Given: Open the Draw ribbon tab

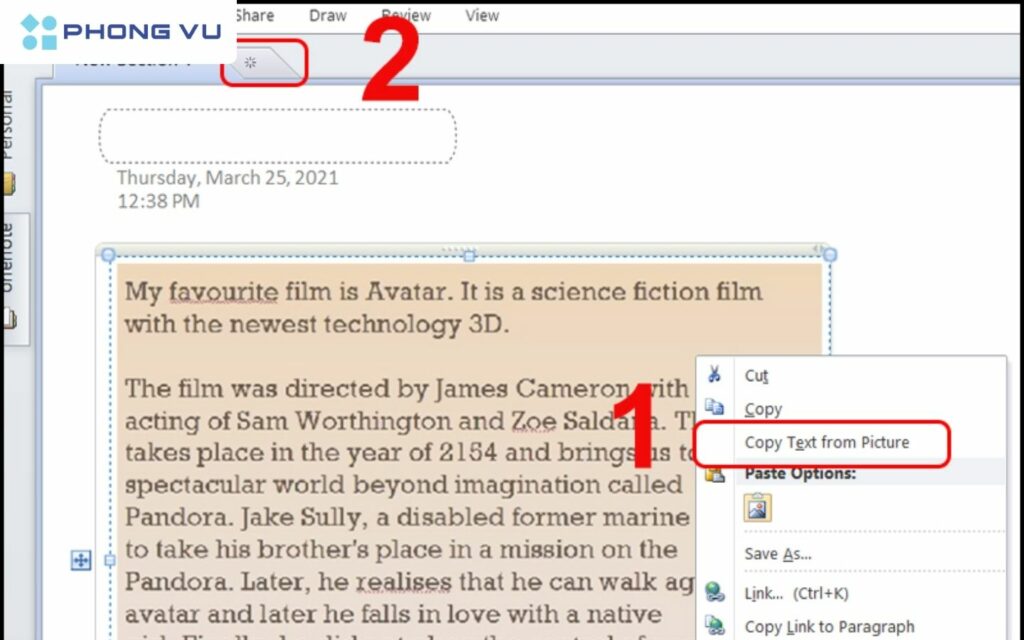Looking at the screenshot, I should coord(328,15).
